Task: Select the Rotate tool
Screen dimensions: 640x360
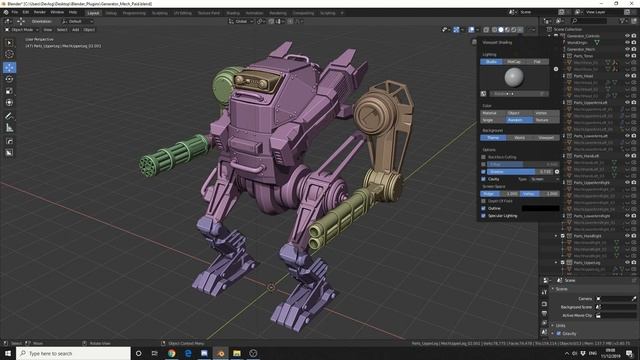Action: pyautogui.click(x=9, y=79)
